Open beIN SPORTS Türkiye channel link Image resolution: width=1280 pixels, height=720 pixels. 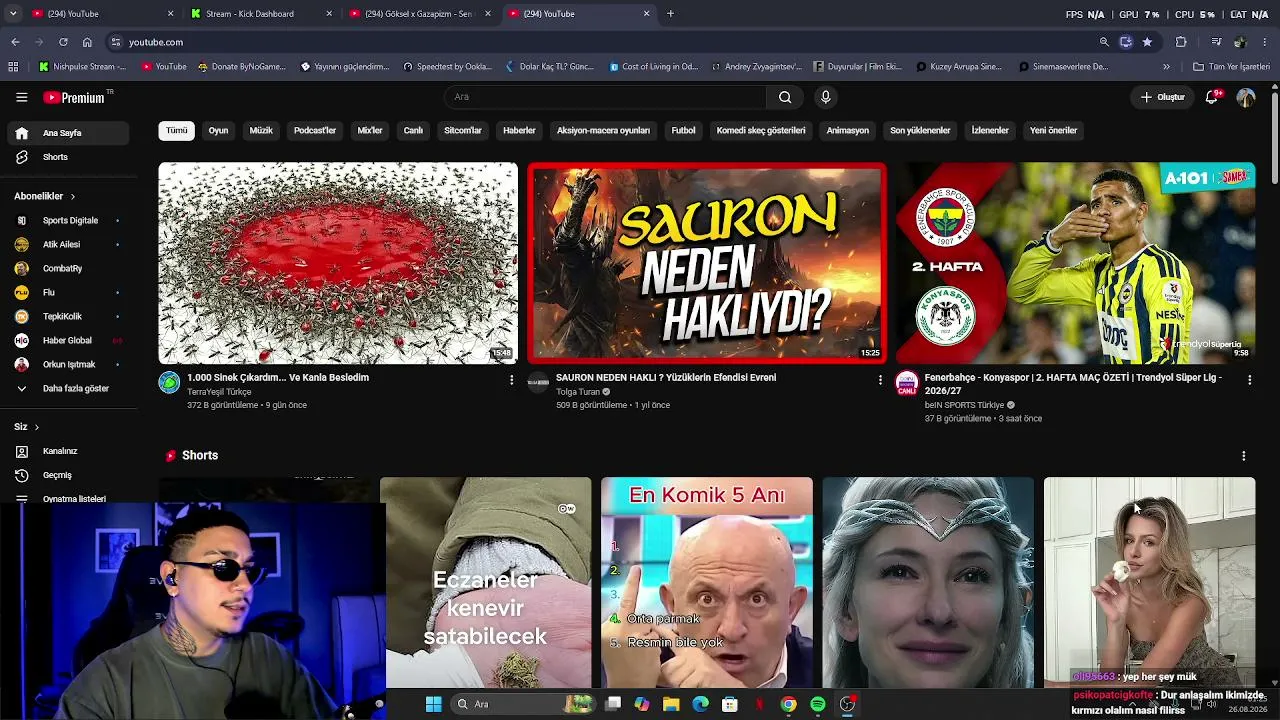click(x=964, y=405)
